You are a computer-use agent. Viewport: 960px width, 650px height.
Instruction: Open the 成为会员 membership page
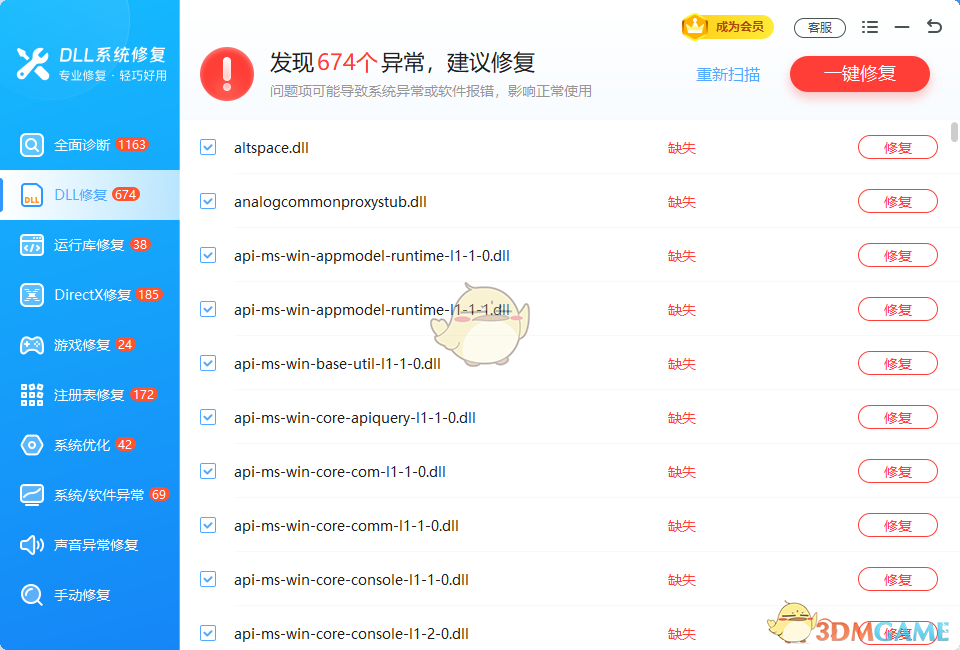[727, 27]
